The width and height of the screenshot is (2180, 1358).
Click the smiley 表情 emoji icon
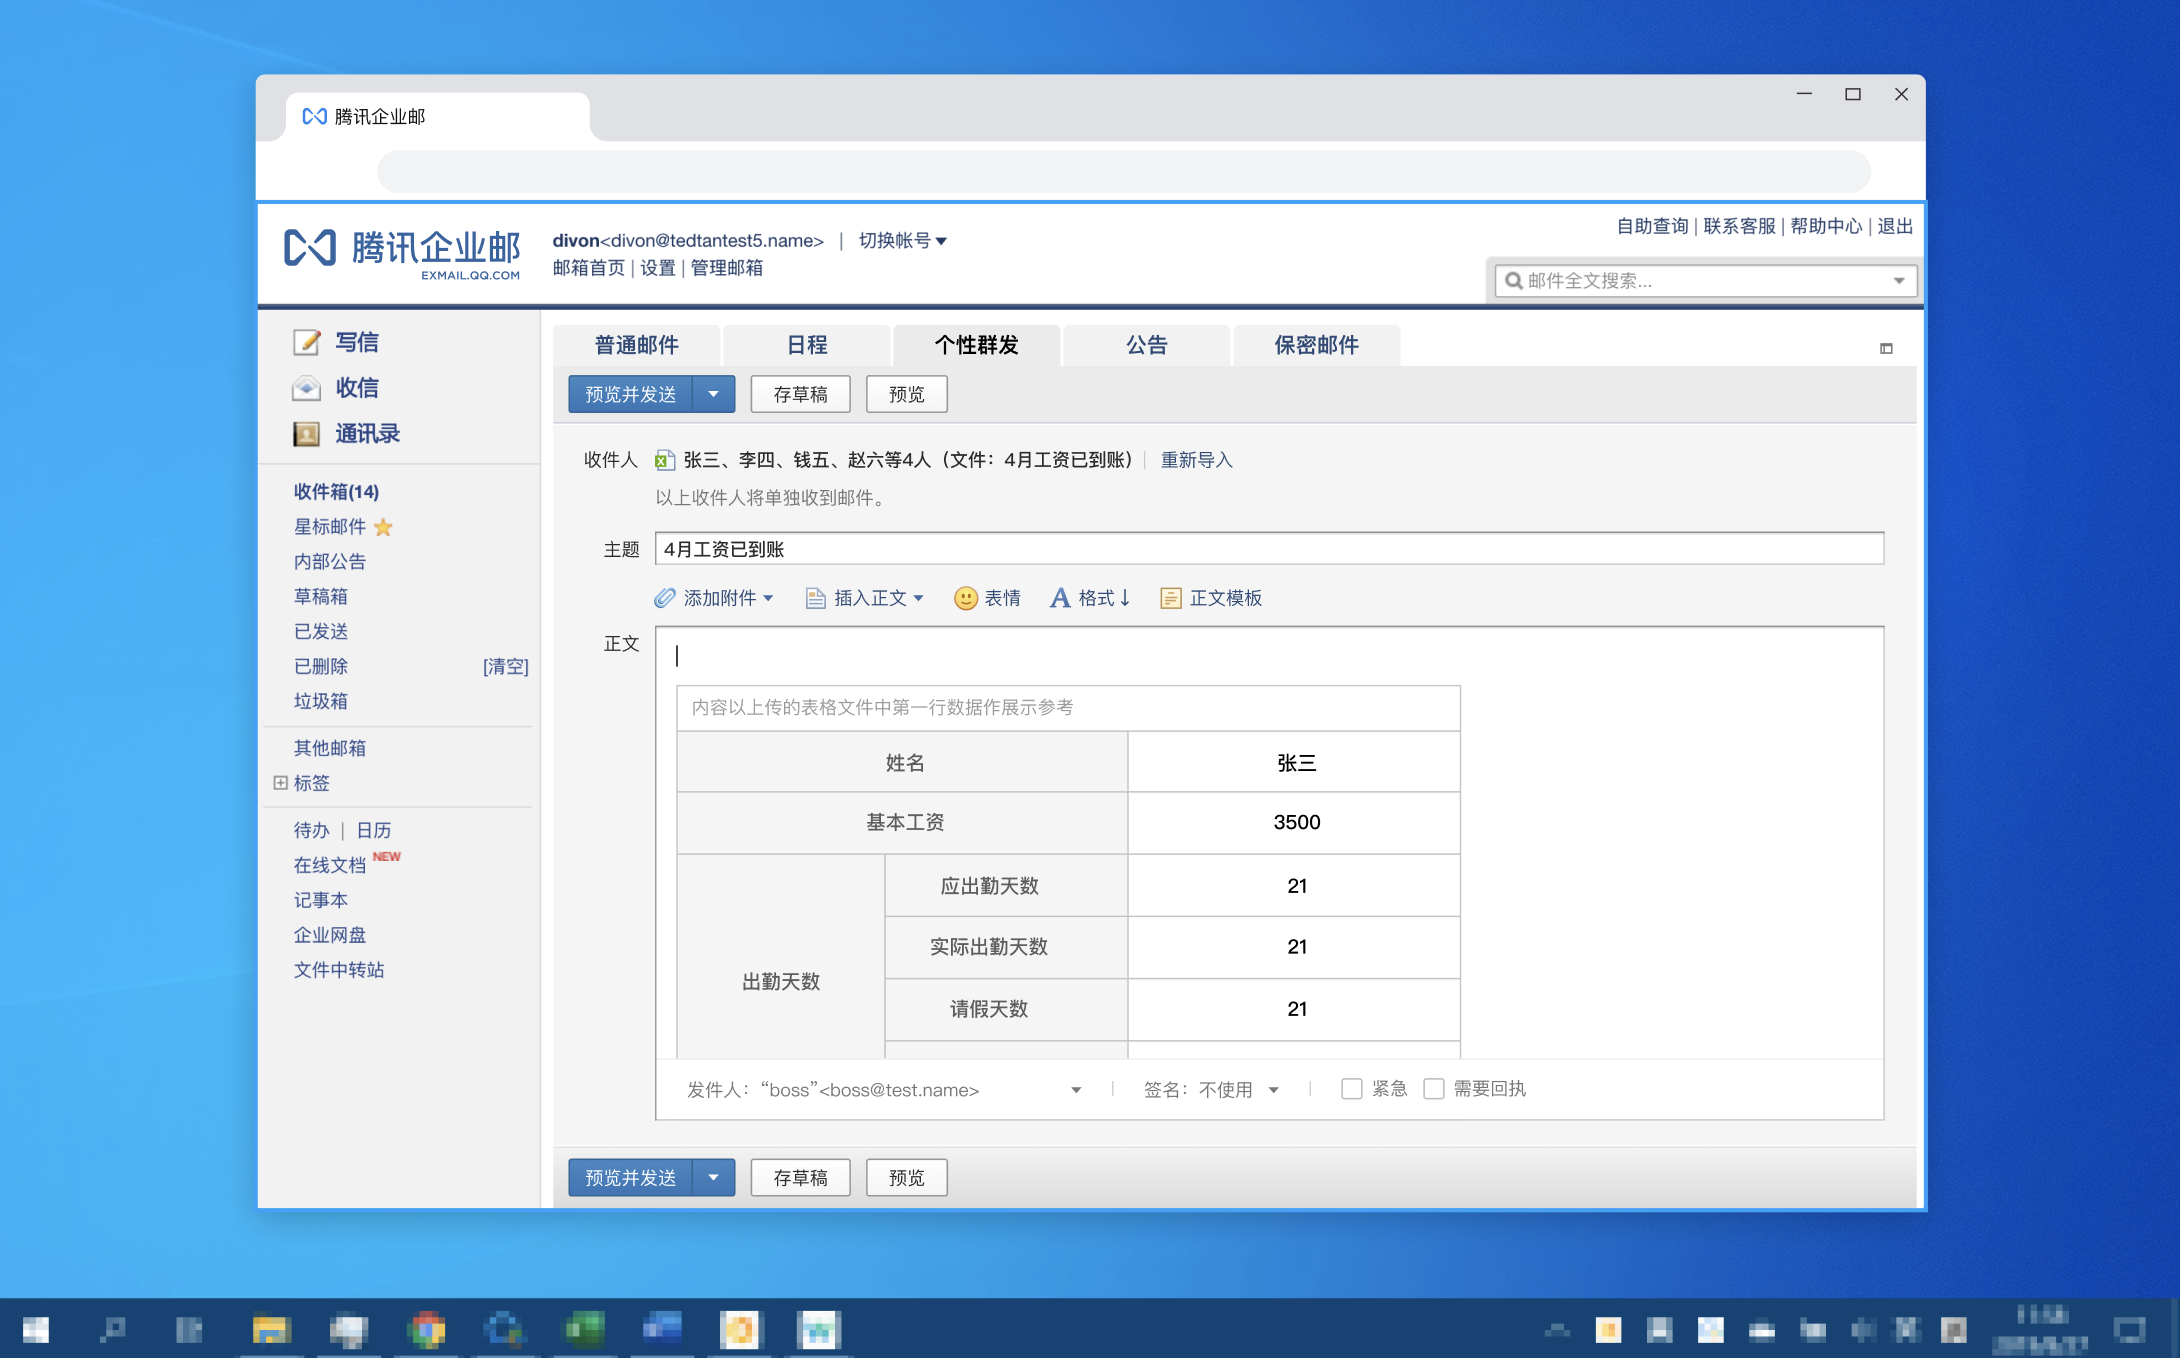(x=965, y=598)
